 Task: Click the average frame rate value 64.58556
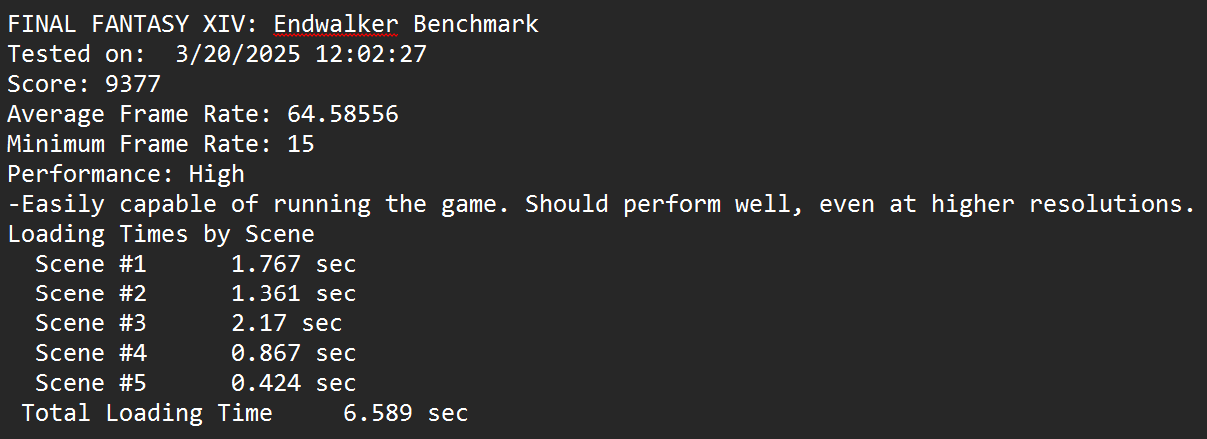coord(342,114)
